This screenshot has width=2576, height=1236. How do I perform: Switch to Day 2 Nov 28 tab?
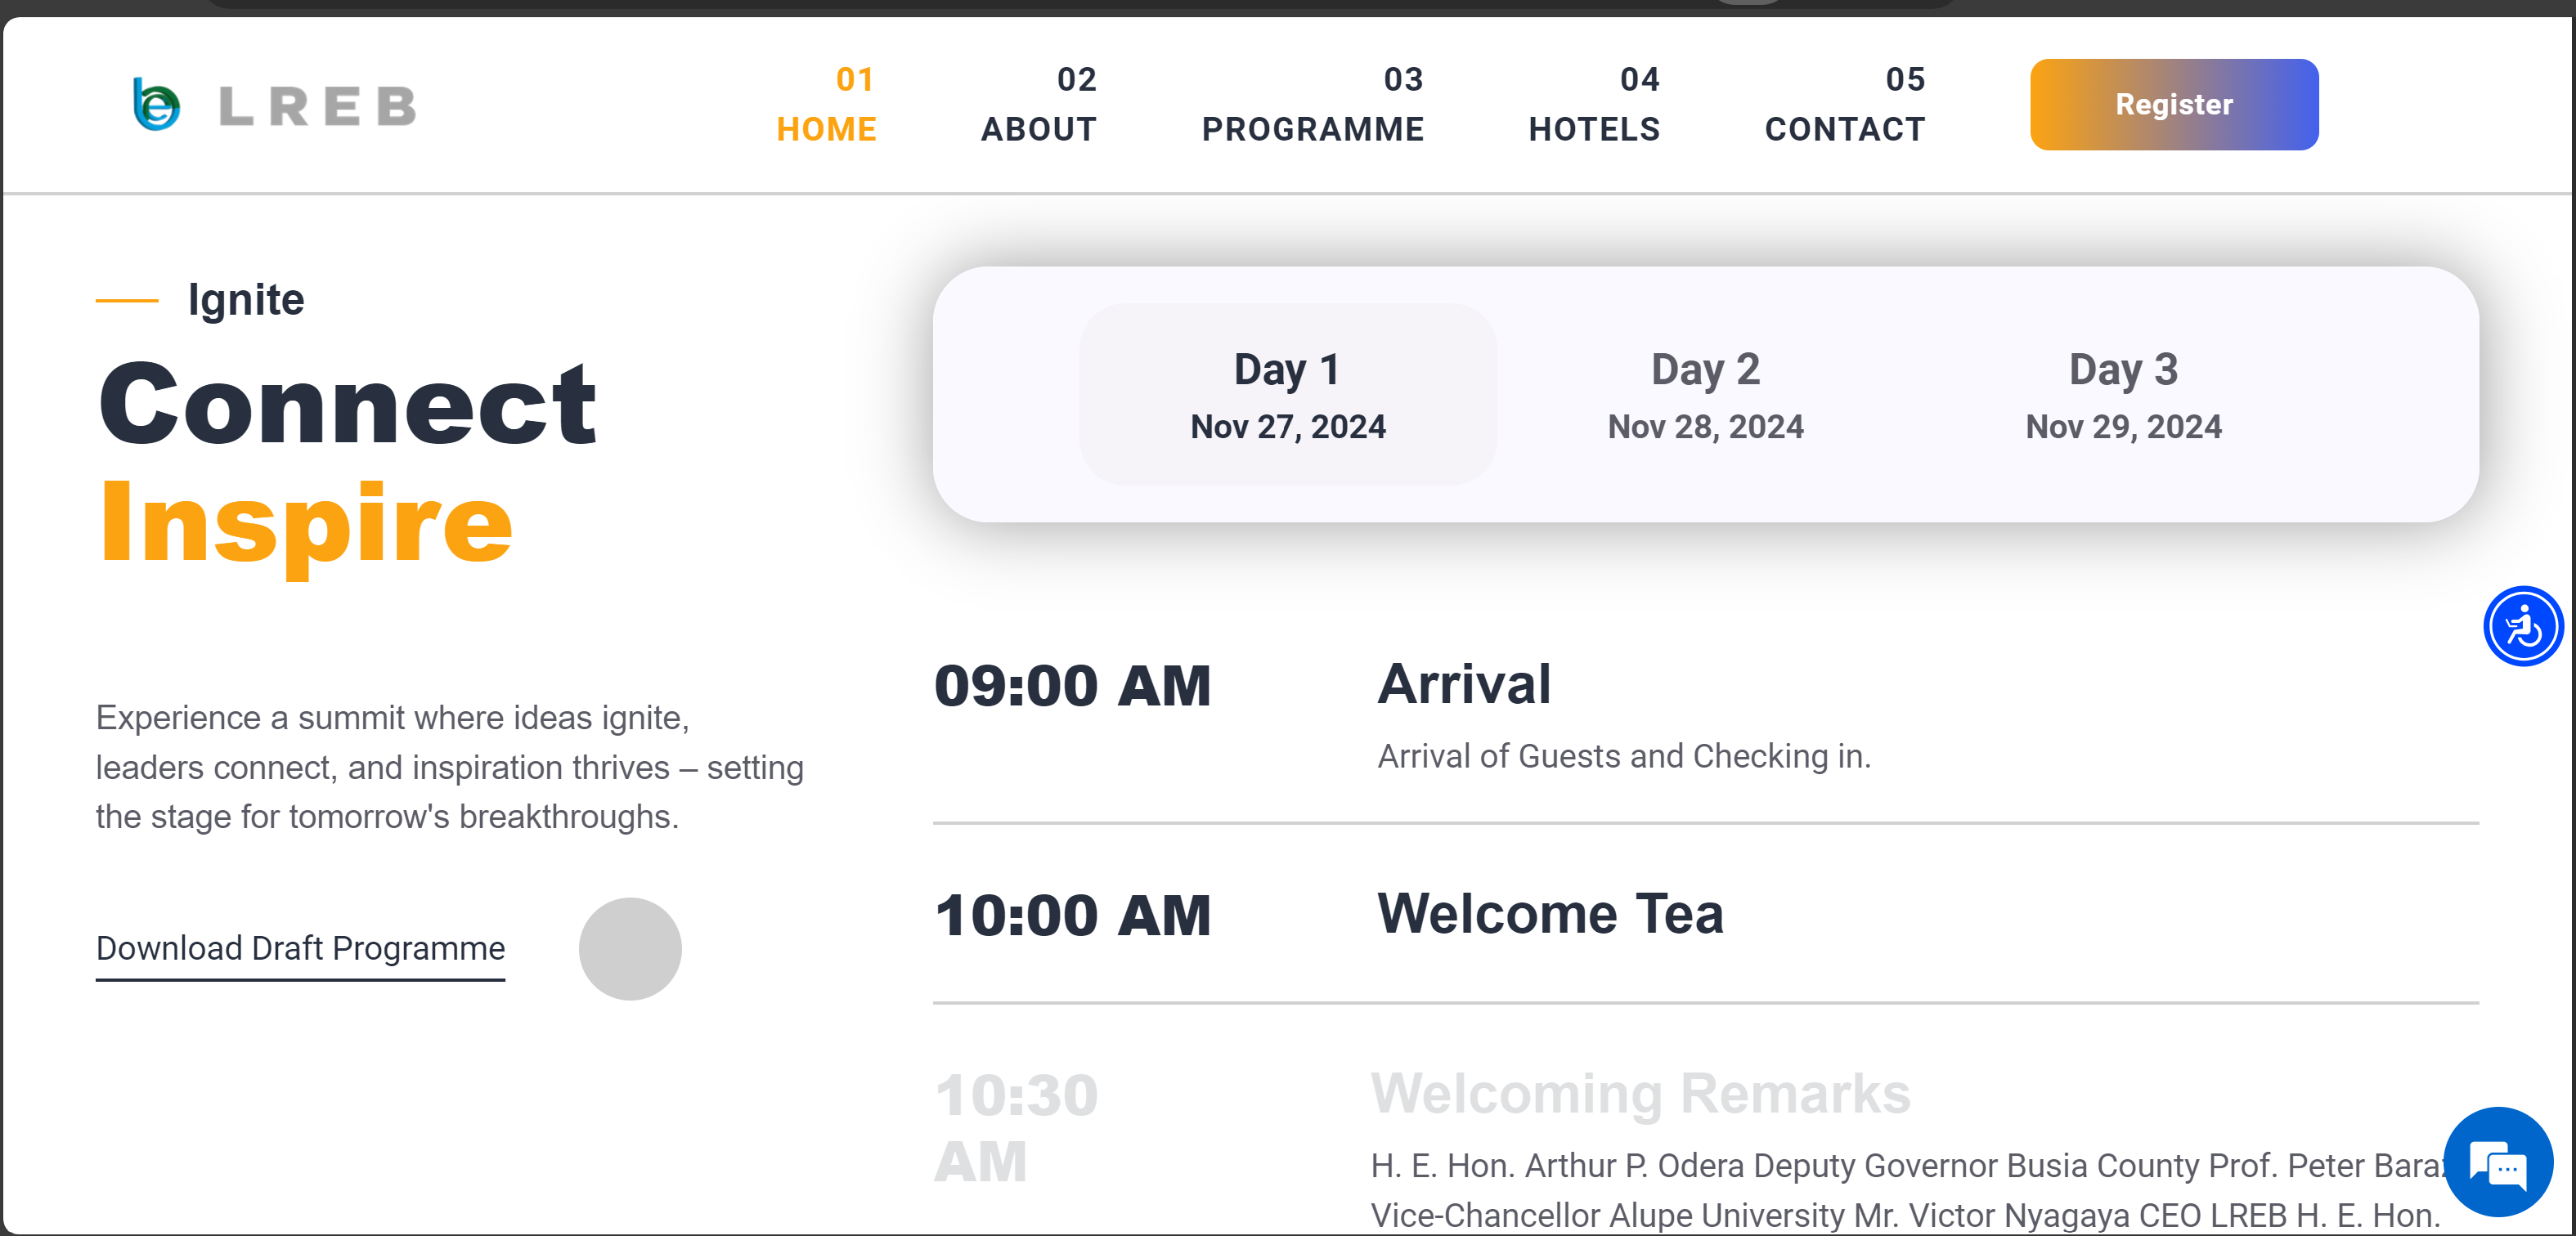(1705, 395)
